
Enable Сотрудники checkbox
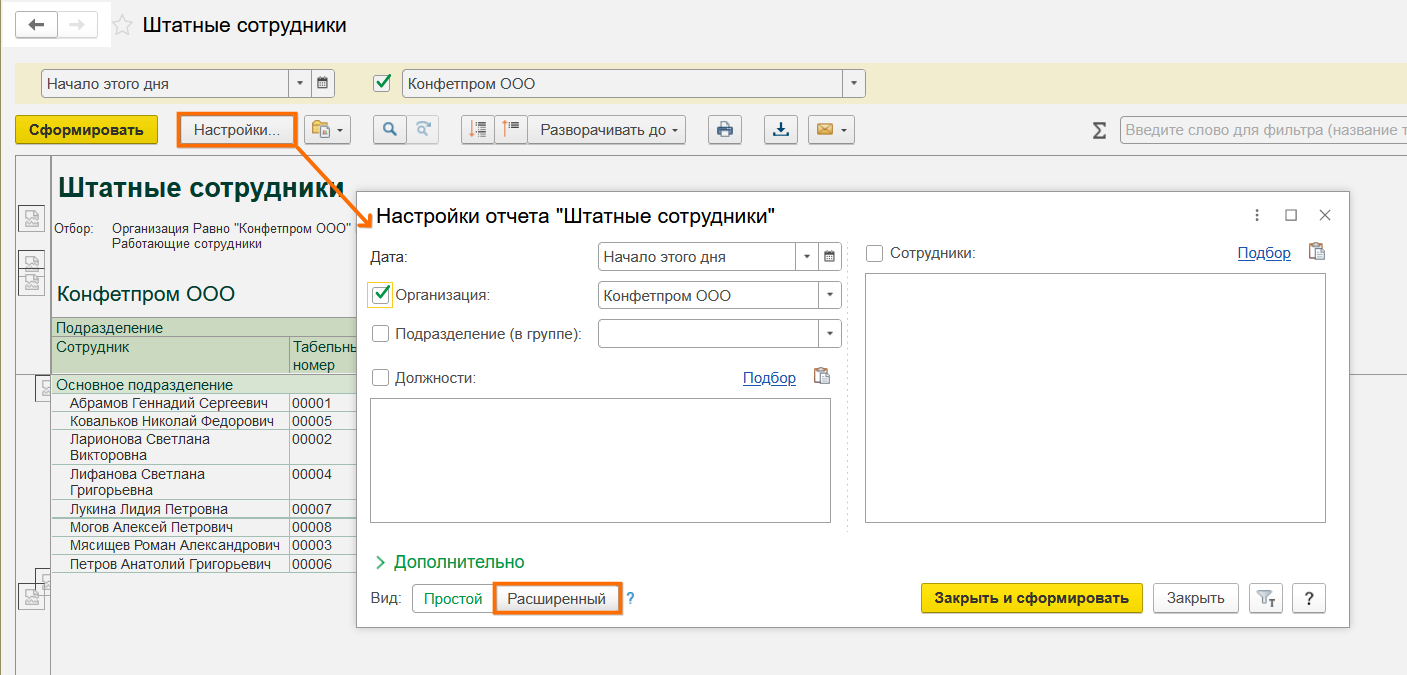(875, 253)
